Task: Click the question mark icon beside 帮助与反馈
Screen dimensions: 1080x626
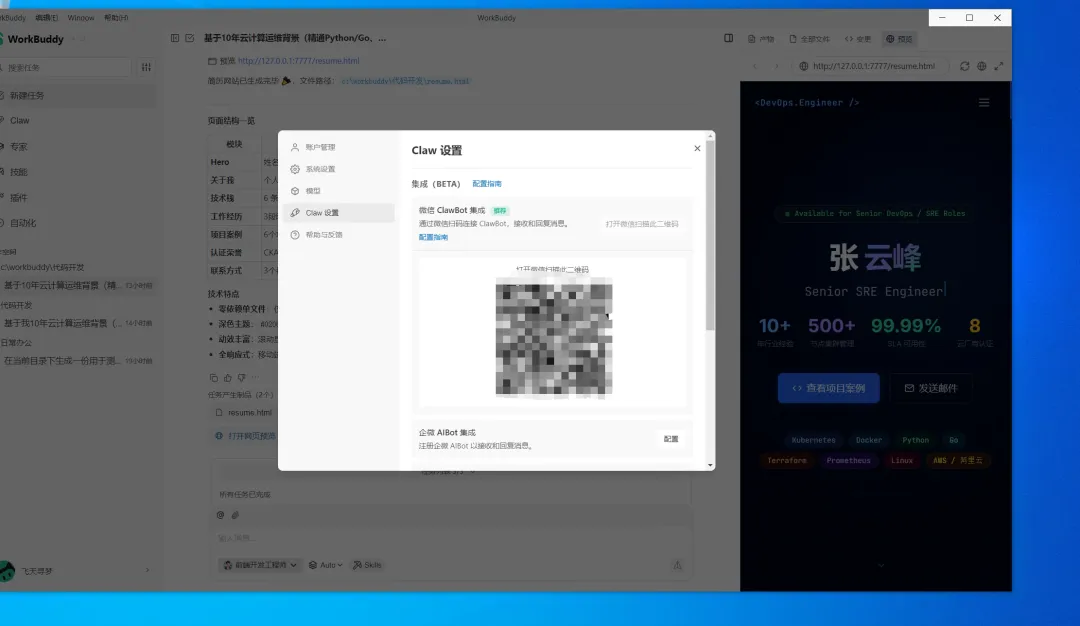Action: [295, 235]
